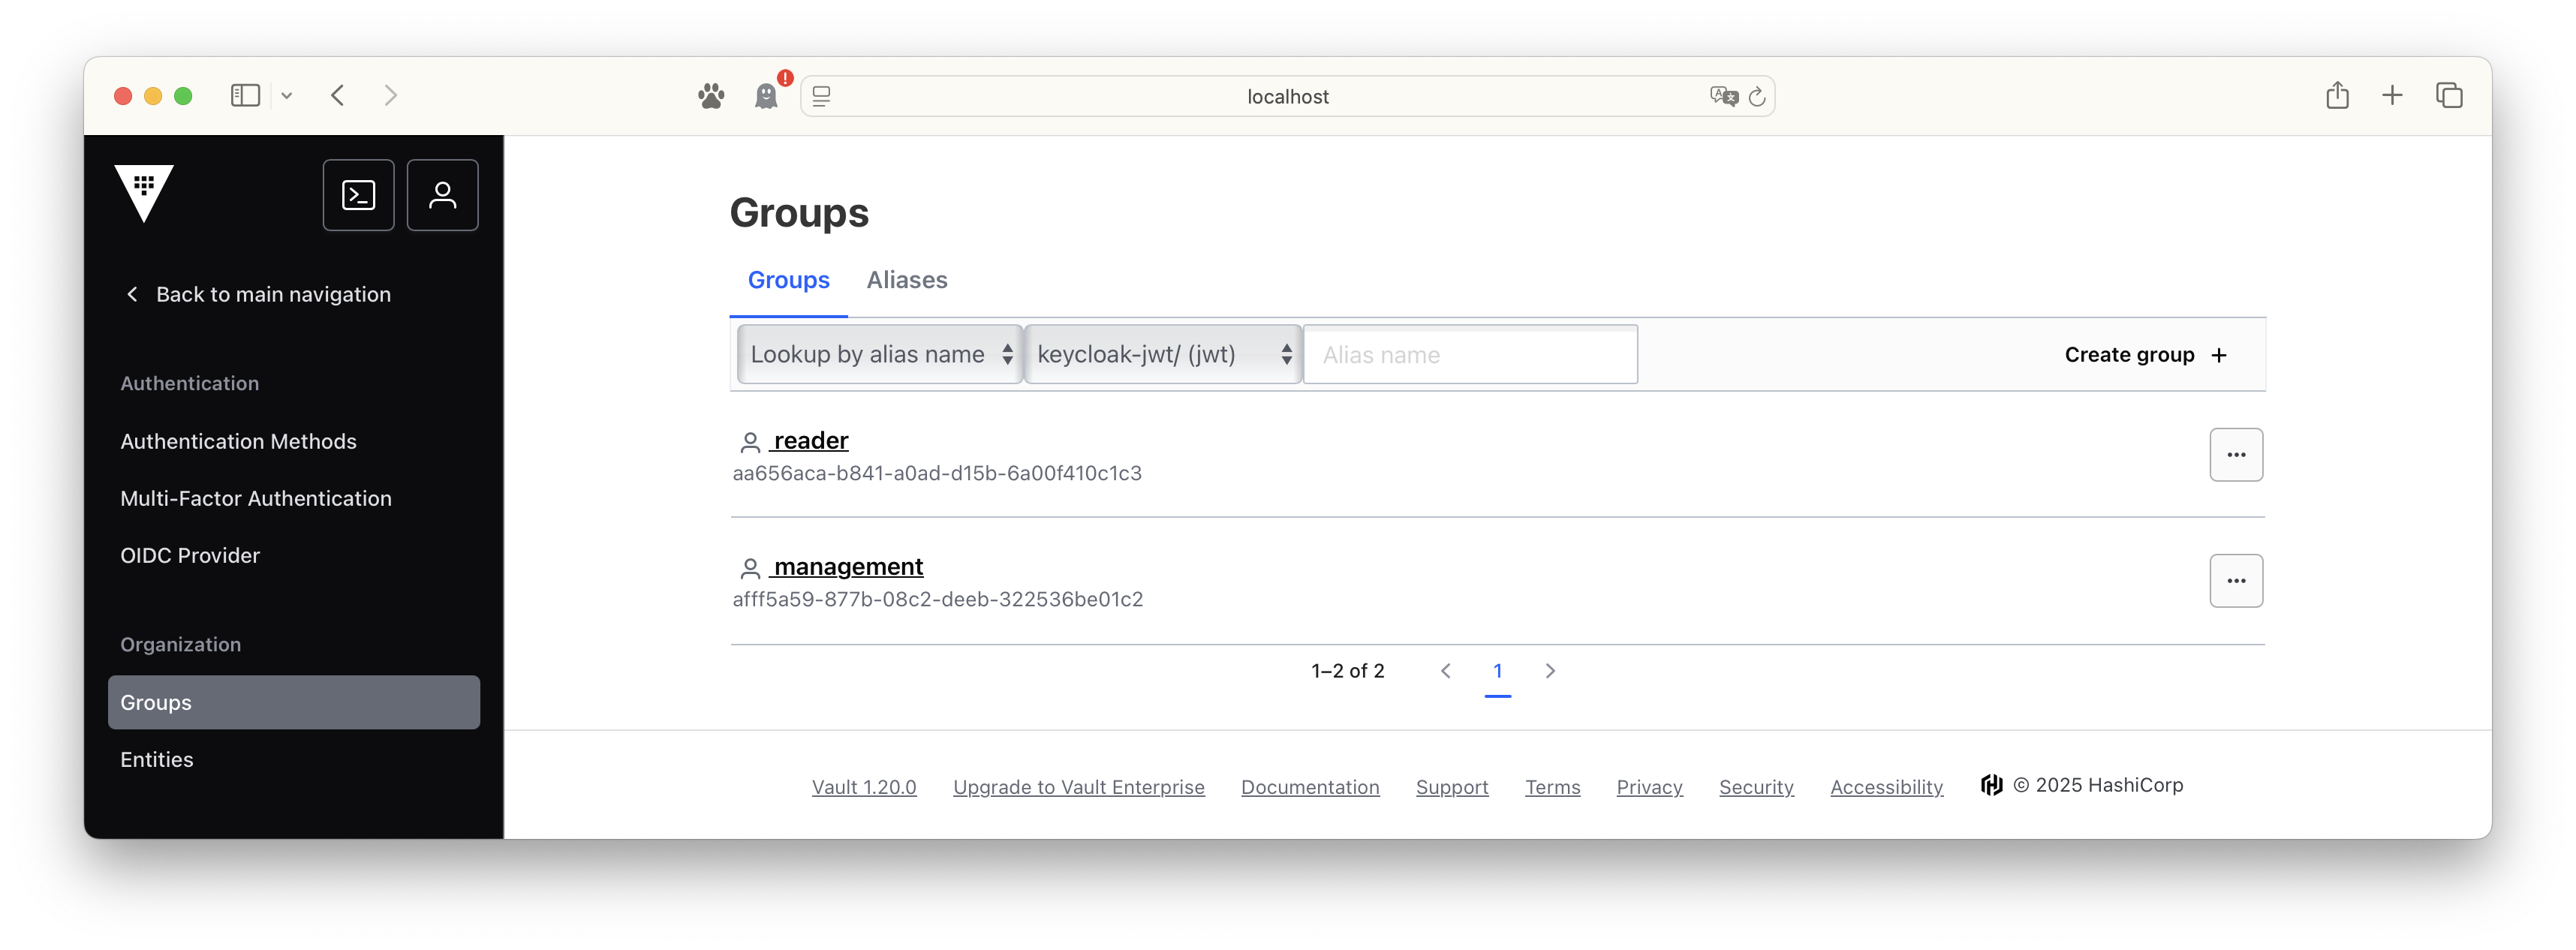The height and width of the screenshot is (950, 2576).
Task: Select Entities in the sidebar
Action: (157, 760)
